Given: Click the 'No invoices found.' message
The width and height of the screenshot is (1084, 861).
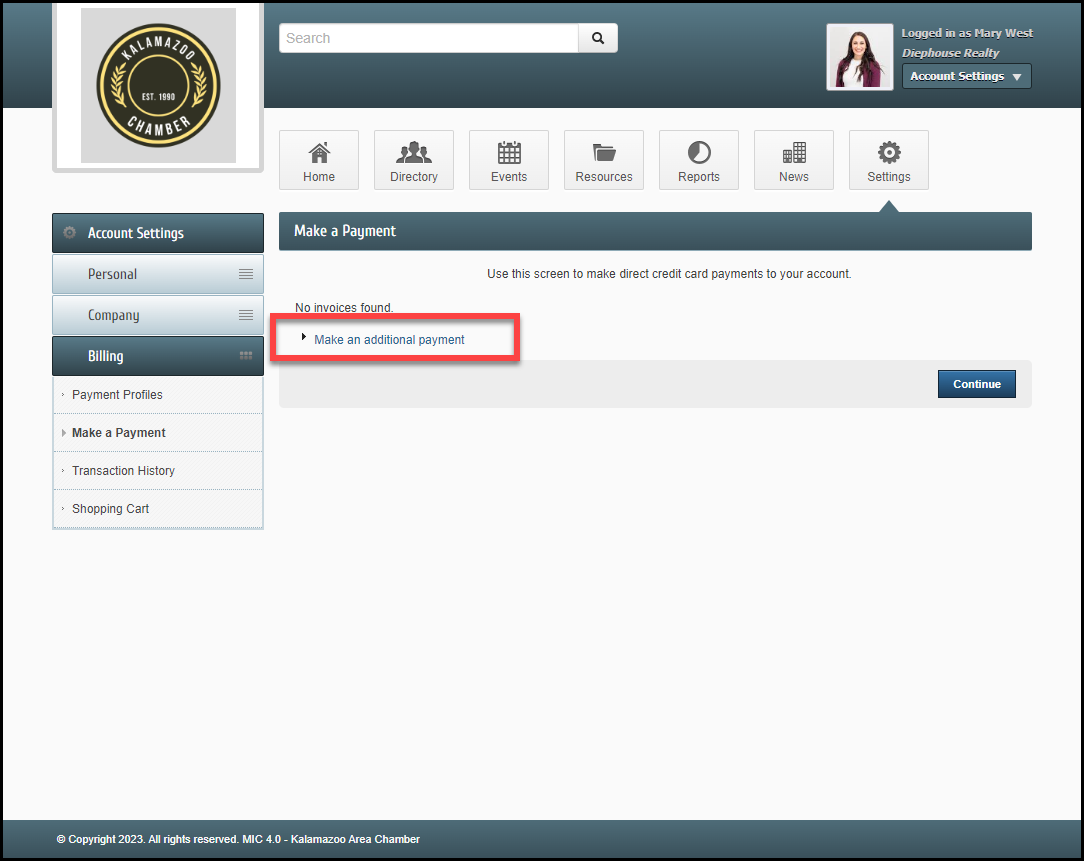Looking at the screenshot, I should pos(344,308).
